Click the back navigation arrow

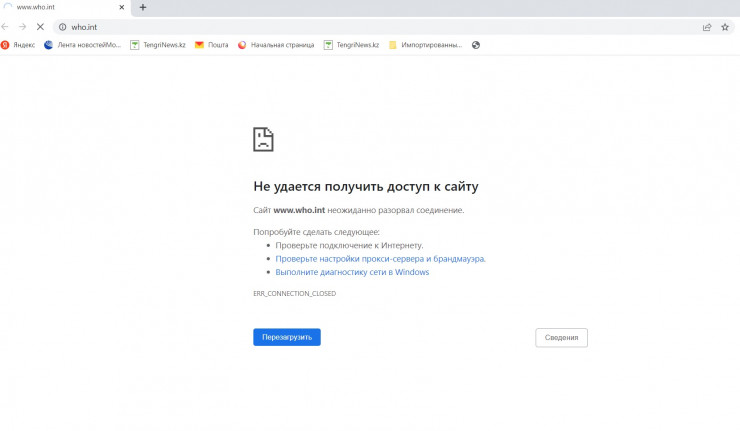coord(6,27)
